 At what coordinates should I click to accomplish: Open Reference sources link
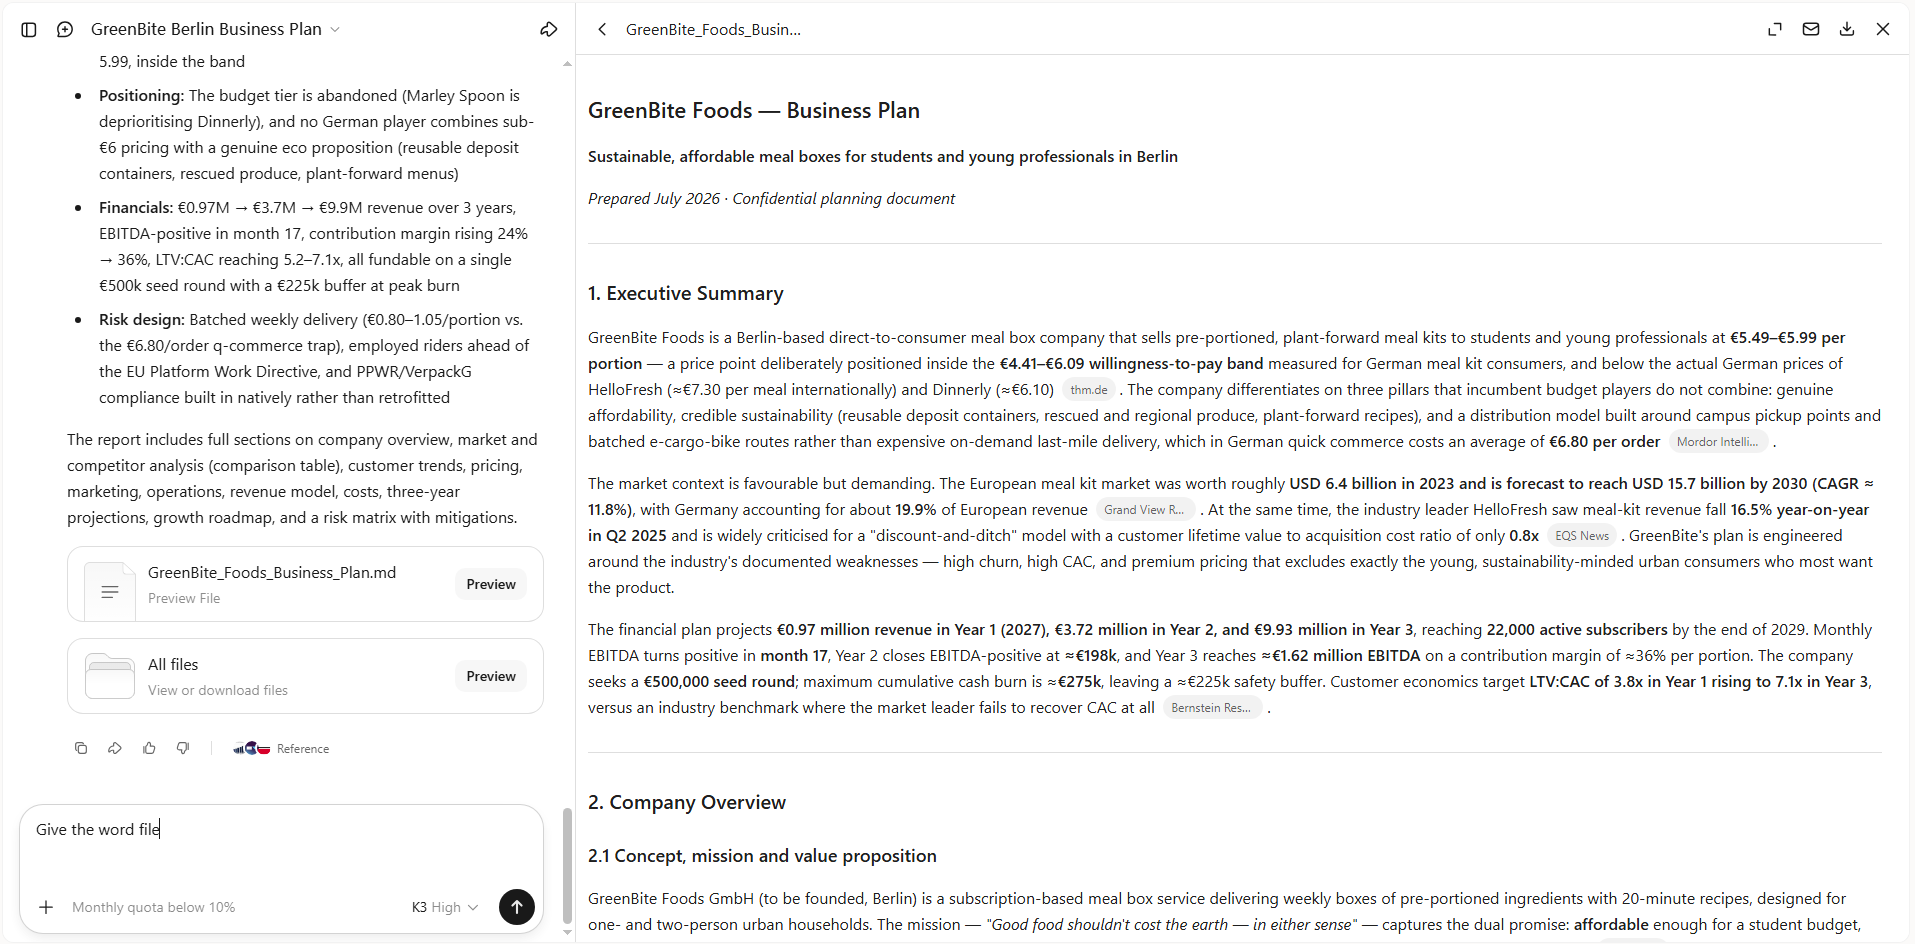point(281,748)
